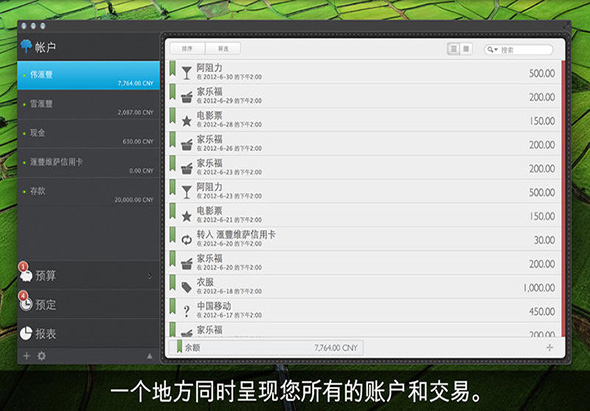Click the 帐户 header text
The image size is (590, 411).
point(46,47)
